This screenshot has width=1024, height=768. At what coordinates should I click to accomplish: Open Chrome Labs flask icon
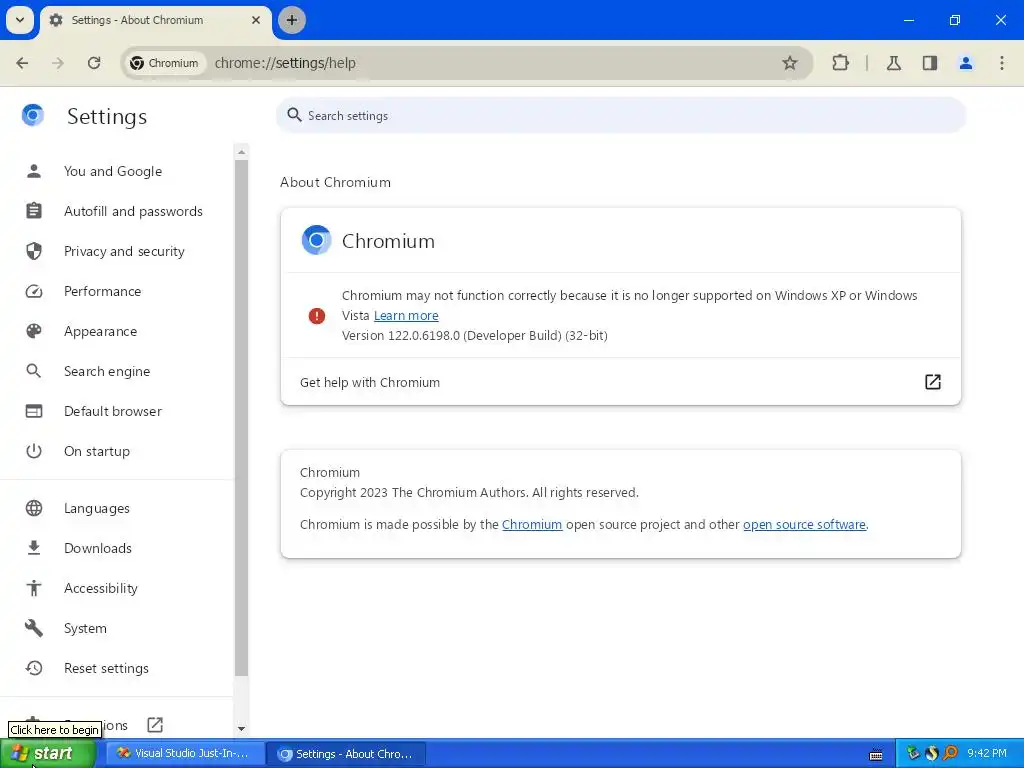coord(894,63)
